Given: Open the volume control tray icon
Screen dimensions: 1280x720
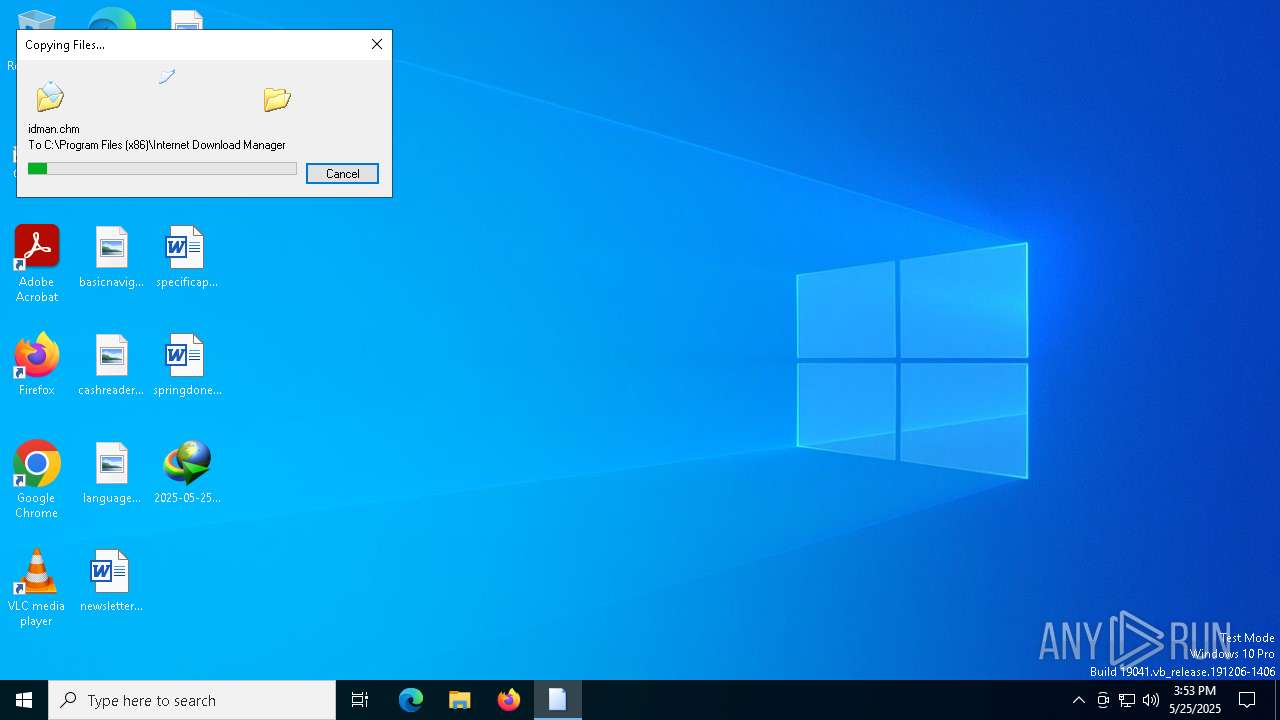Looking at the screenshot, I should pos(1151,700).
